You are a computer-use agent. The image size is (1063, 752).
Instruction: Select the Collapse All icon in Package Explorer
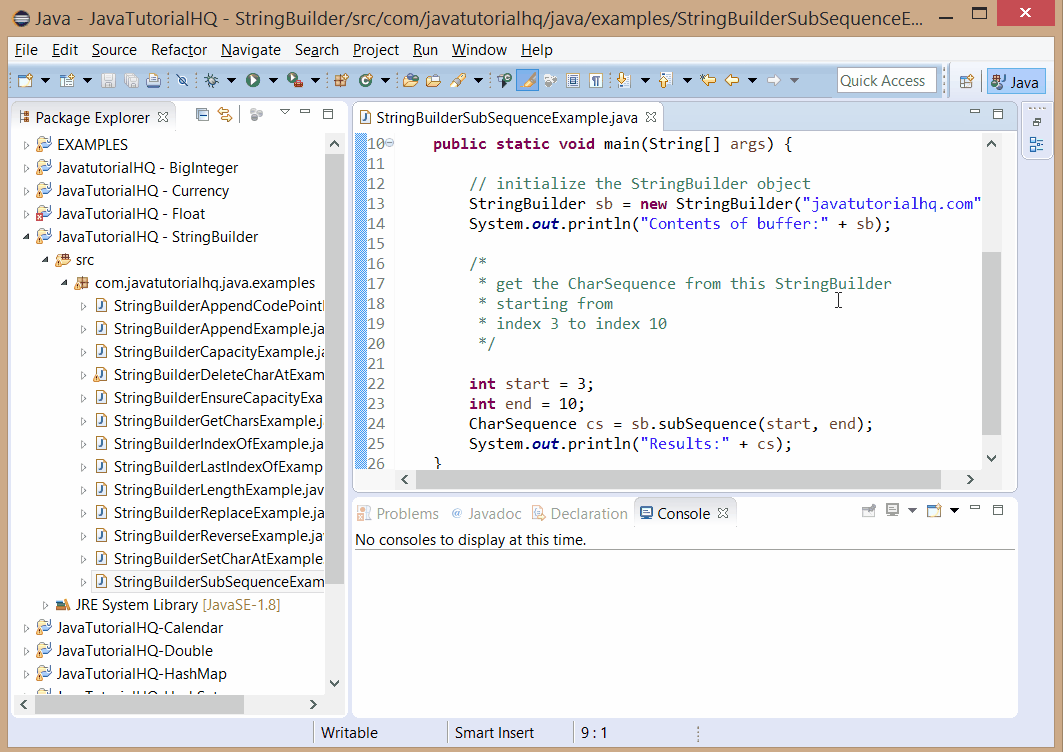pos(203,117)
